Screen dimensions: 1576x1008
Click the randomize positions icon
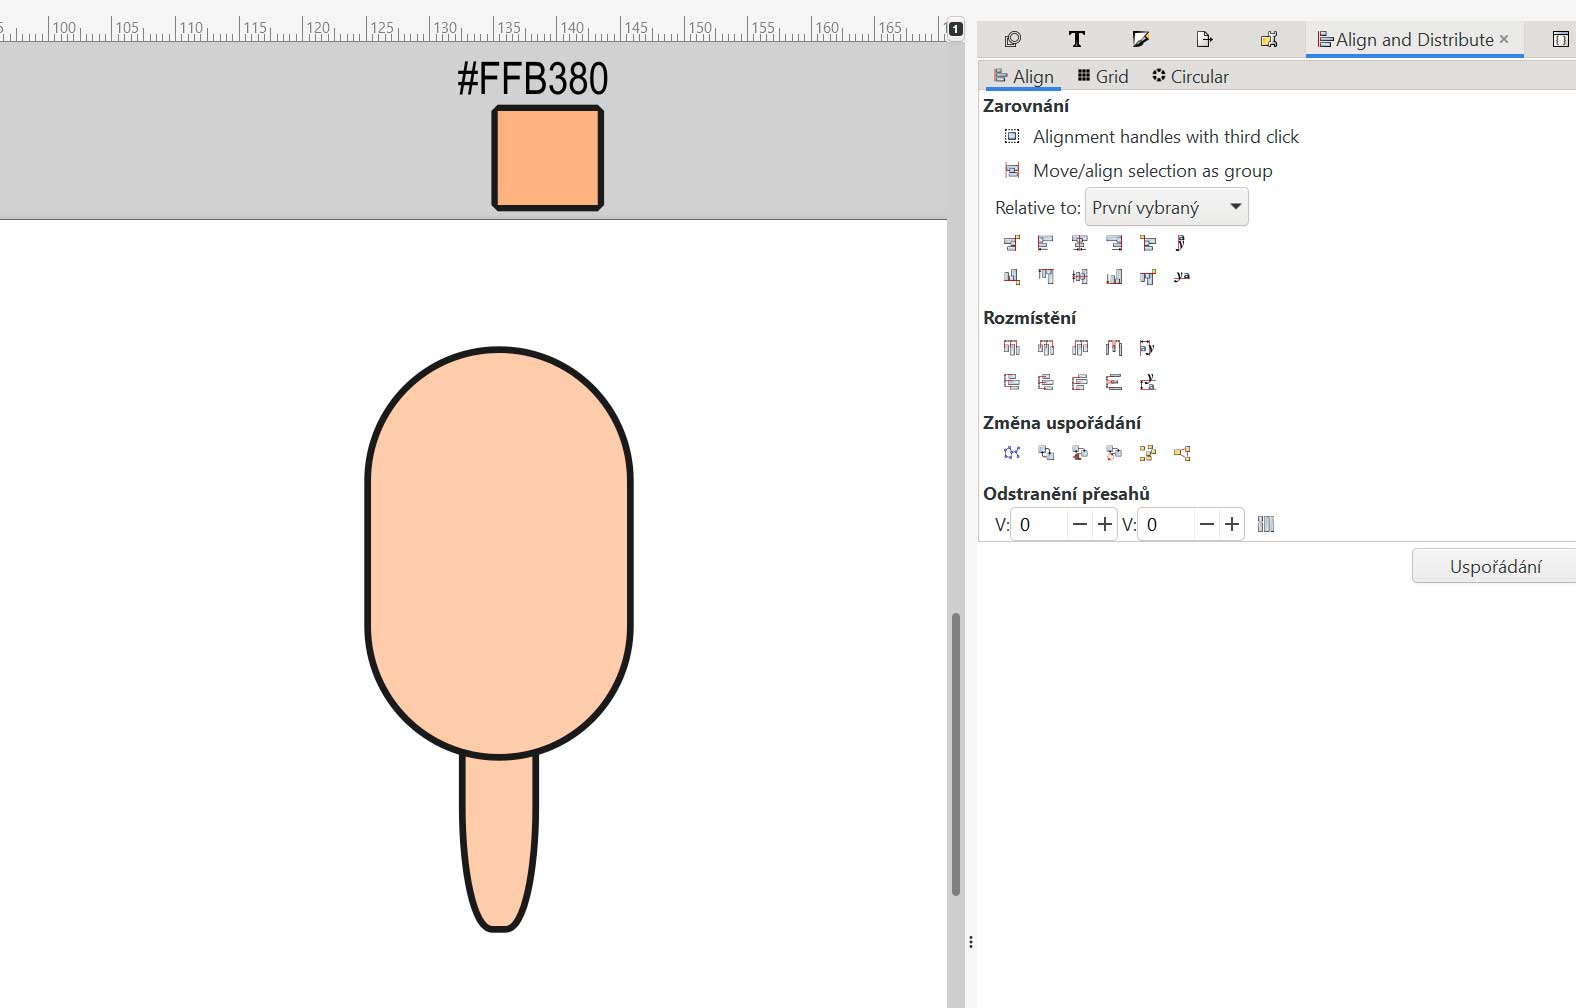click(x=1148, y=453)
